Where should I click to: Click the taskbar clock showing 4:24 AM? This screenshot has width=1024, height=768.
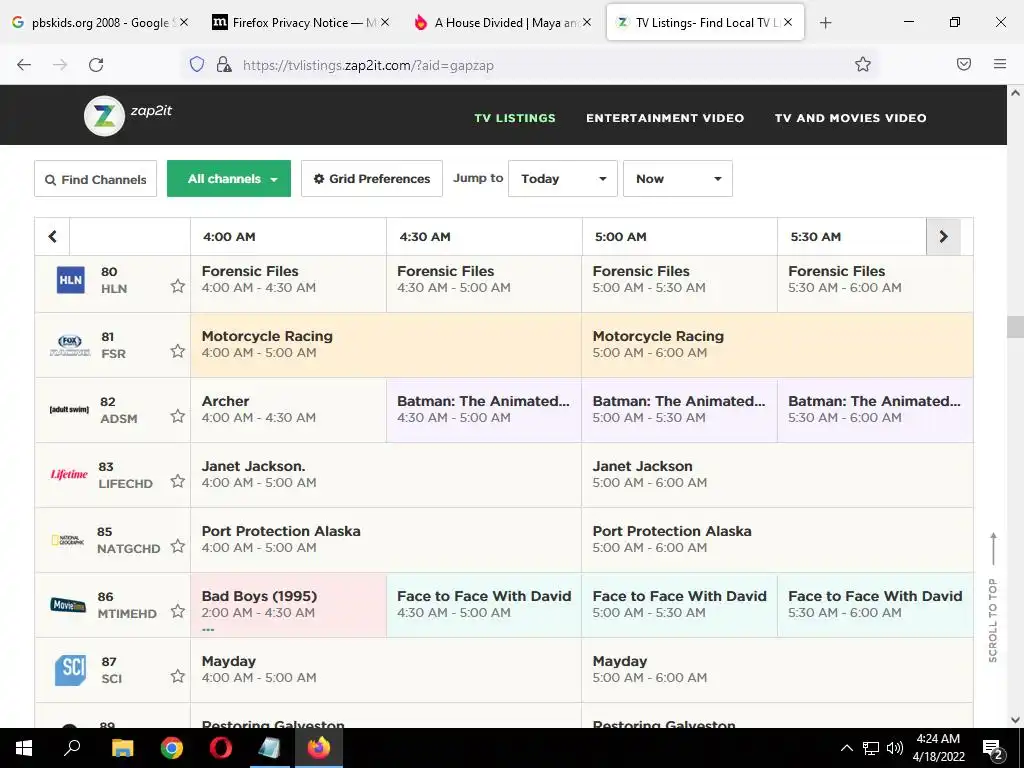938,748
